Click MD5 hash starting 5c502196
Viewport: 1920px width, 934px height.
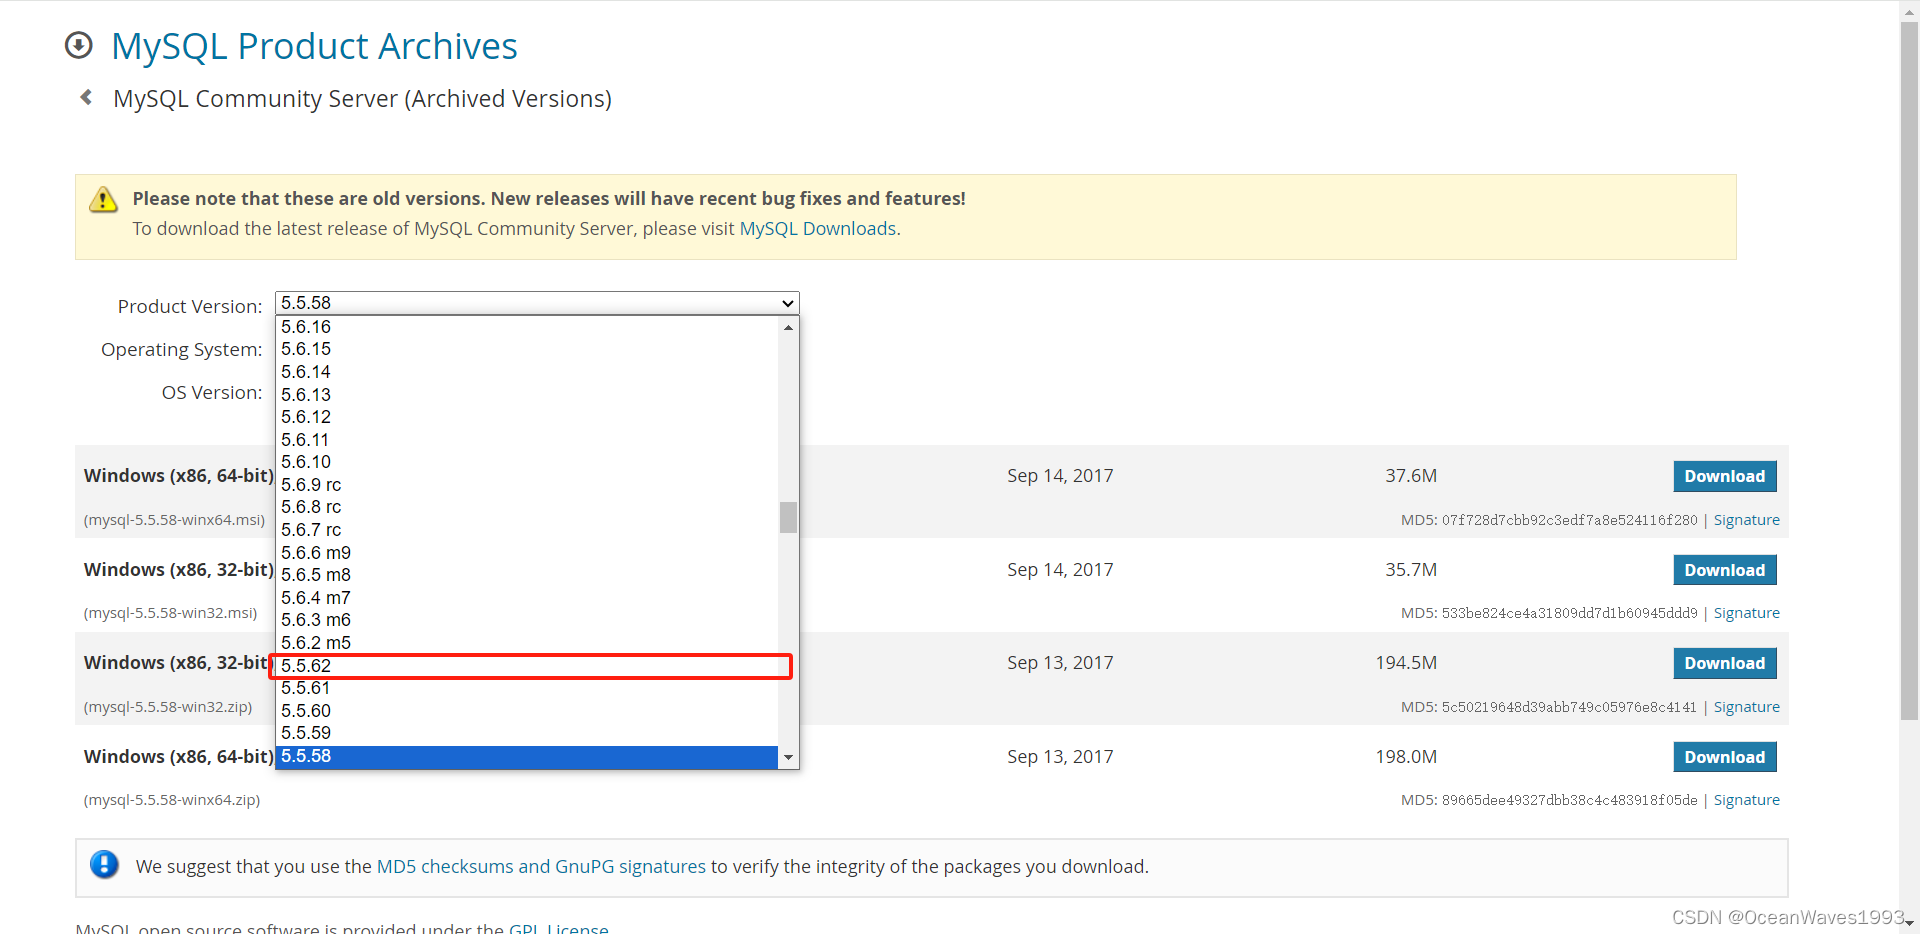pyautogui.click(x=1569, y=707)
